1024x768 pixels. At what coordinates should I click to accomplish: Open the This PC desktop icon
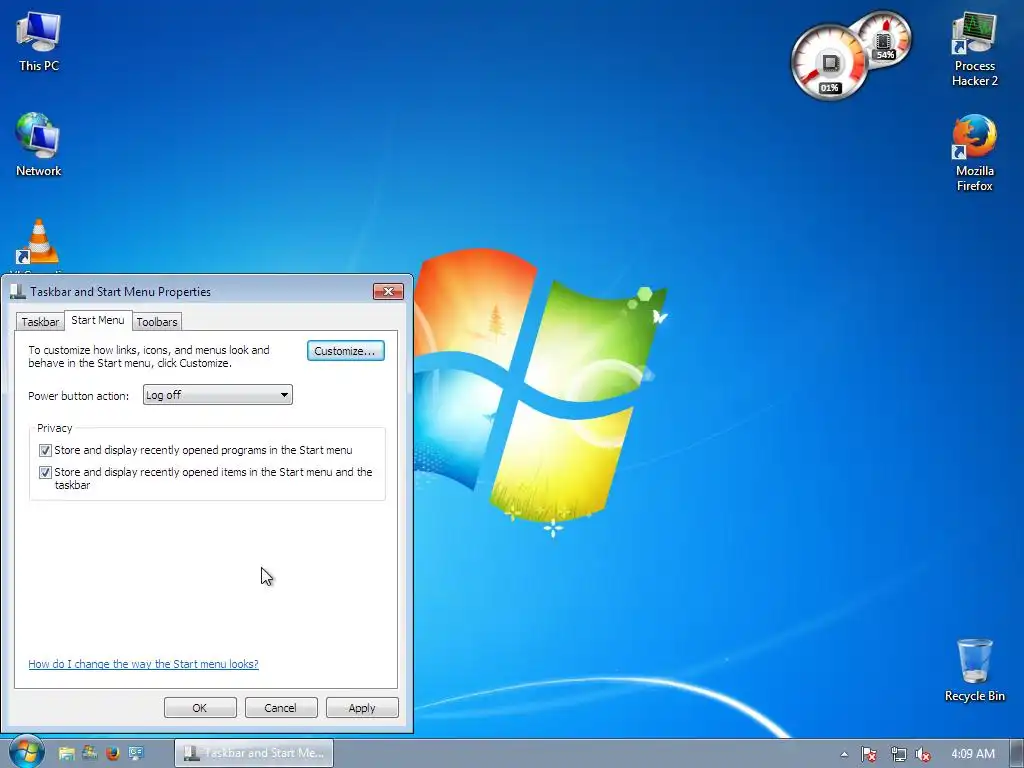pyautogui.click(x=39, y=42)
